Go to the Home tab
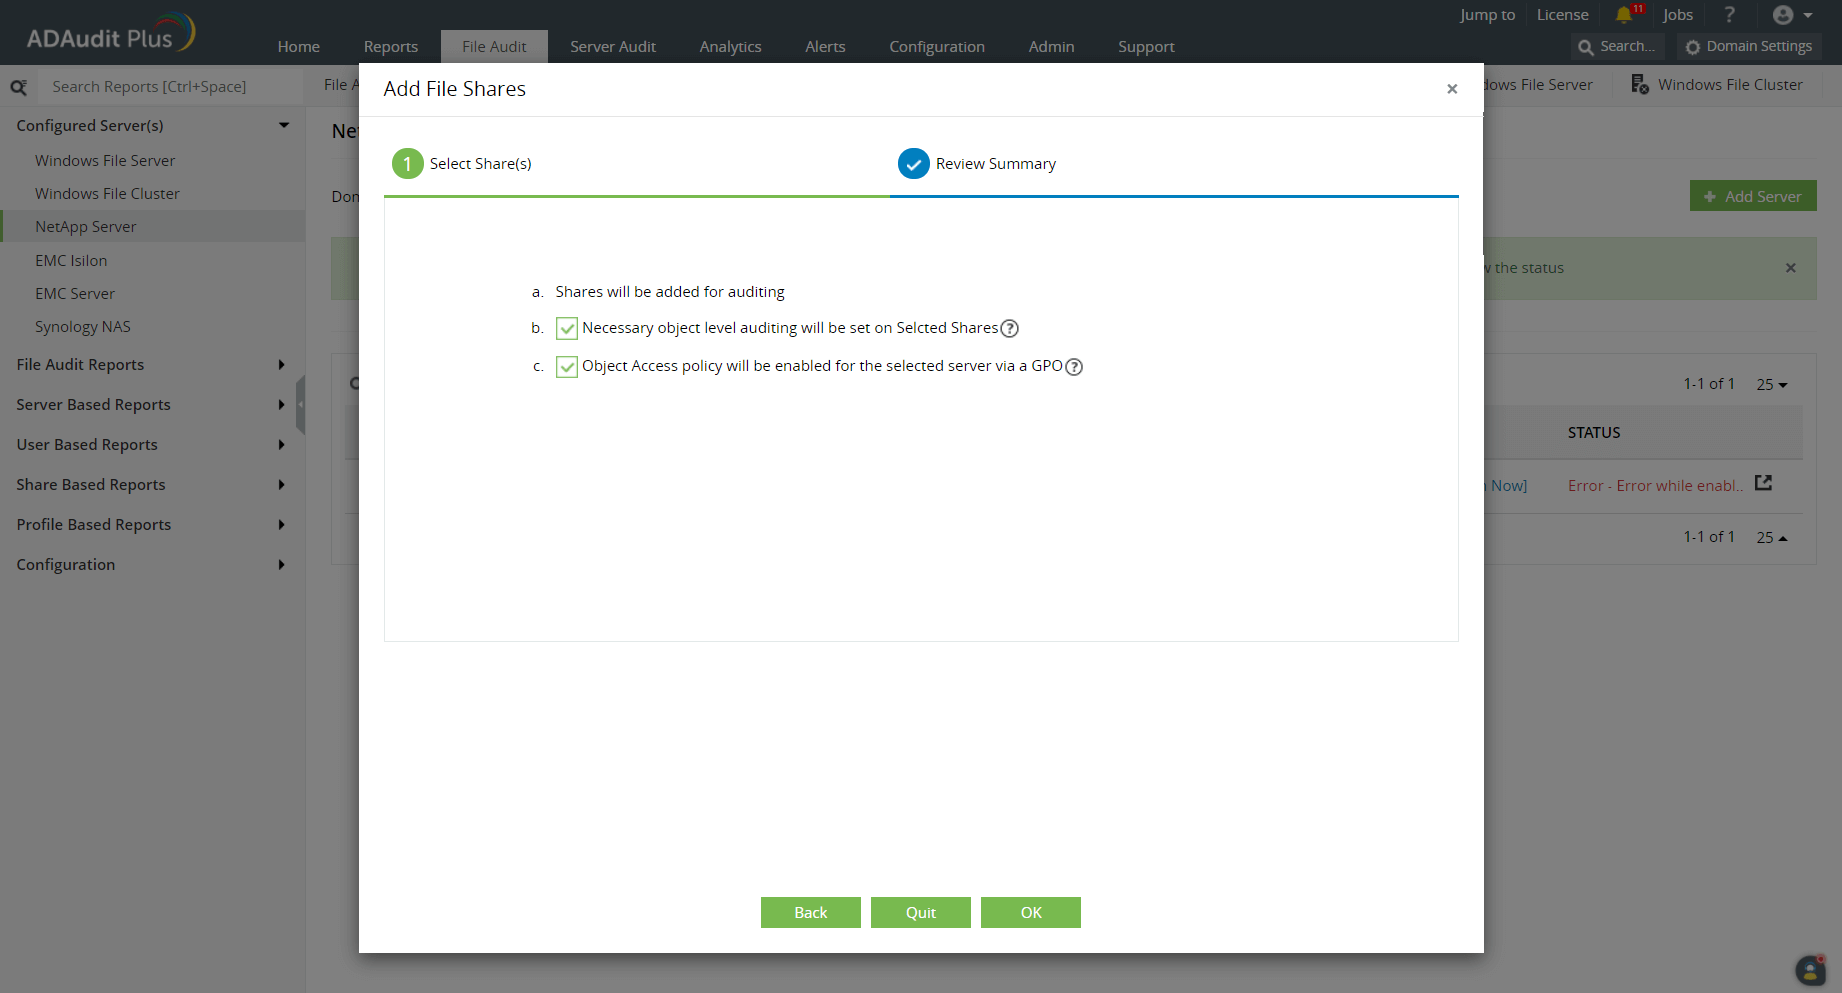The height and width of the screenshot is (993, 1842). [x=299, y=47]
